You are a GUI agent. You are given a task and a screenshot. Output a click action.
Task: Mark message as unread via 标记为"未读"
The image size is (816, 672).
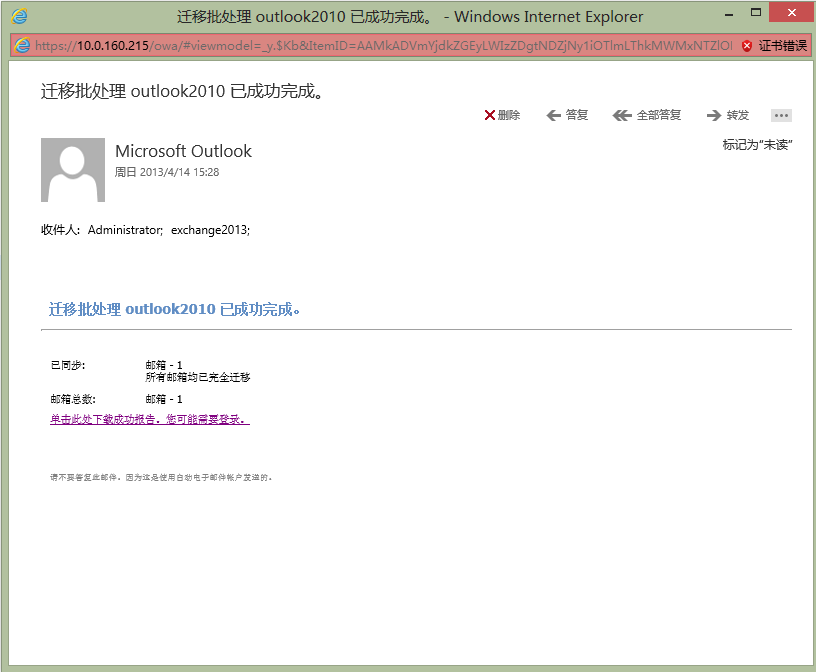[x=757, y=145]
